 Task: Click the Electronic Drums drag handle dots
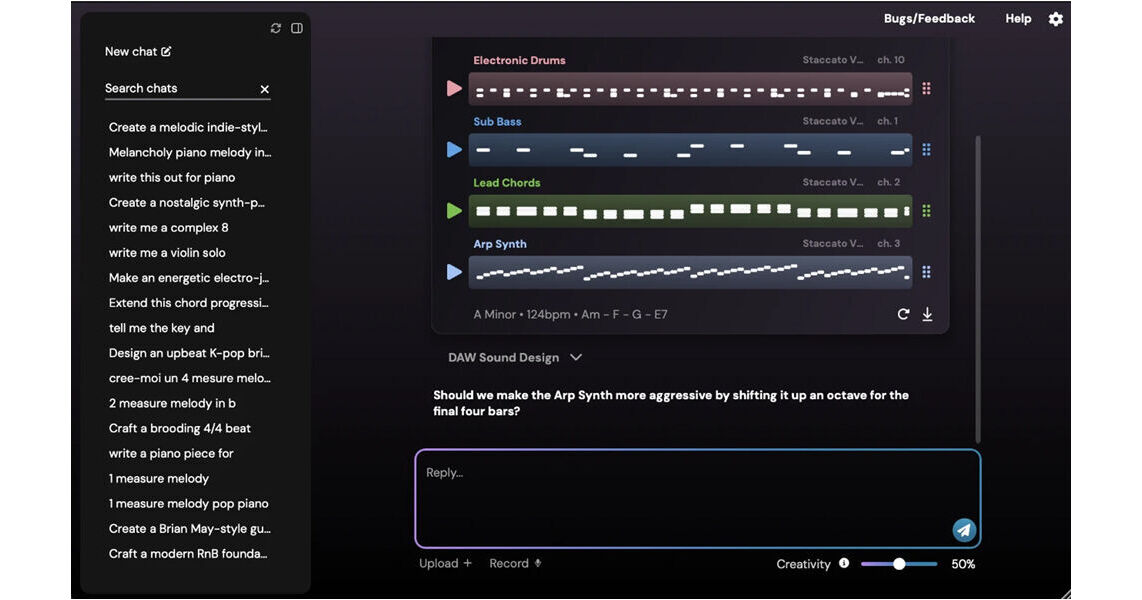point(926,88)
